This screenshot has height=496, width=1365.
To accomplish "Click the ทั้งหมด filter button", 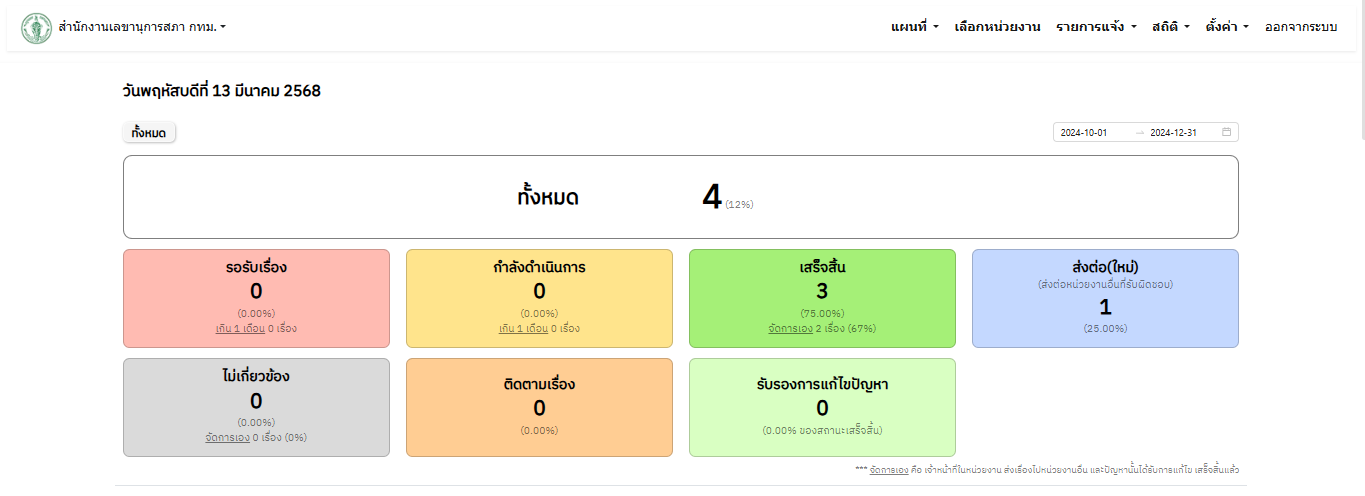I will [x=149, y=133].
